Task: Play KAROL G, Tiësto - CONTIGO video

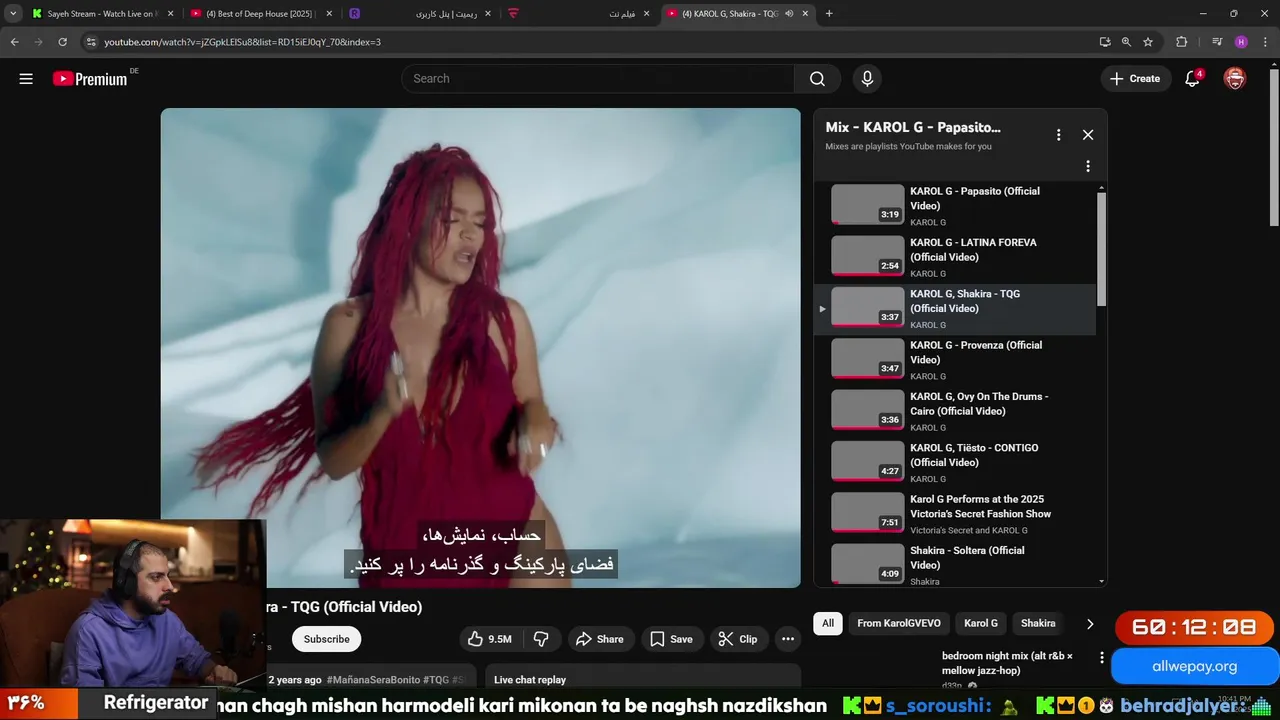Action: (x=955, y=463)
